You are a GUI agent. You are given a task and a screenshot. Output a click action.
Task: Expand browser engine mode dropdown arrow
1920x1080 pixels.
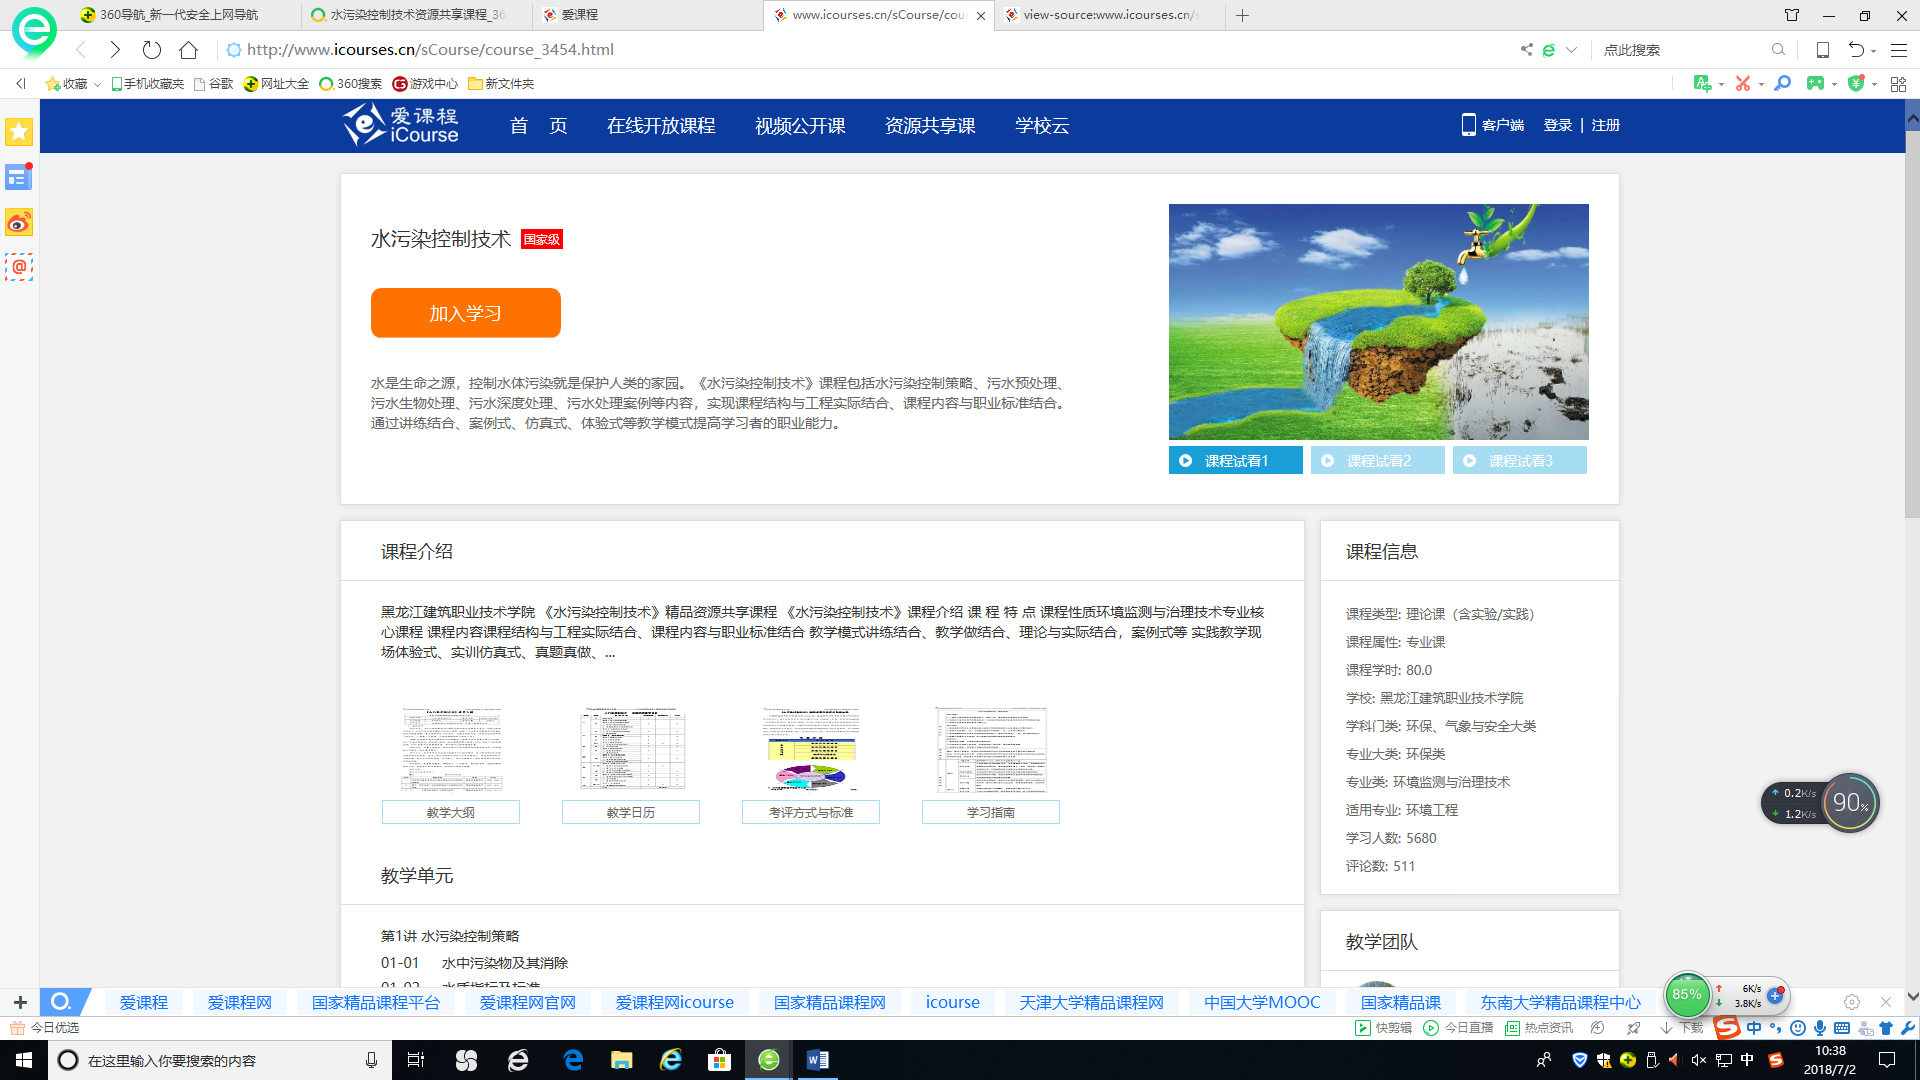pos(1571,49)
